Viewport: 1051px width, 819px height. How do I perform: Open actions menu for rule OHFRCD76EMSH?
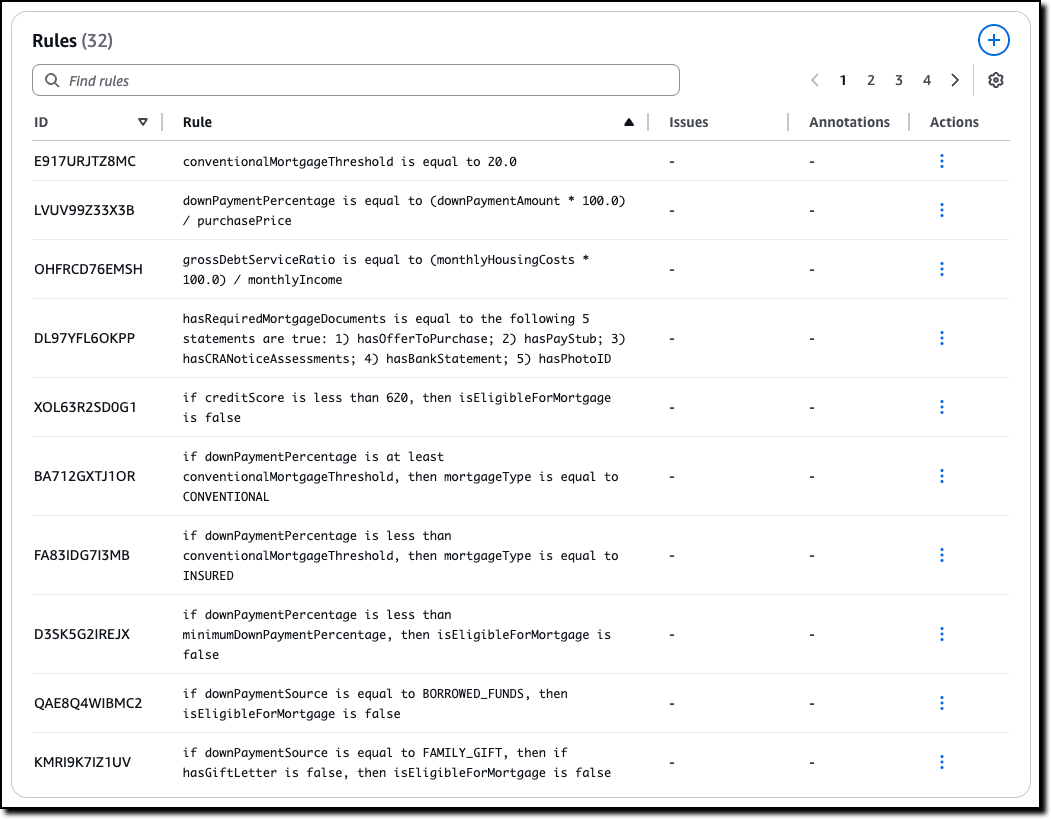(942, 269)
